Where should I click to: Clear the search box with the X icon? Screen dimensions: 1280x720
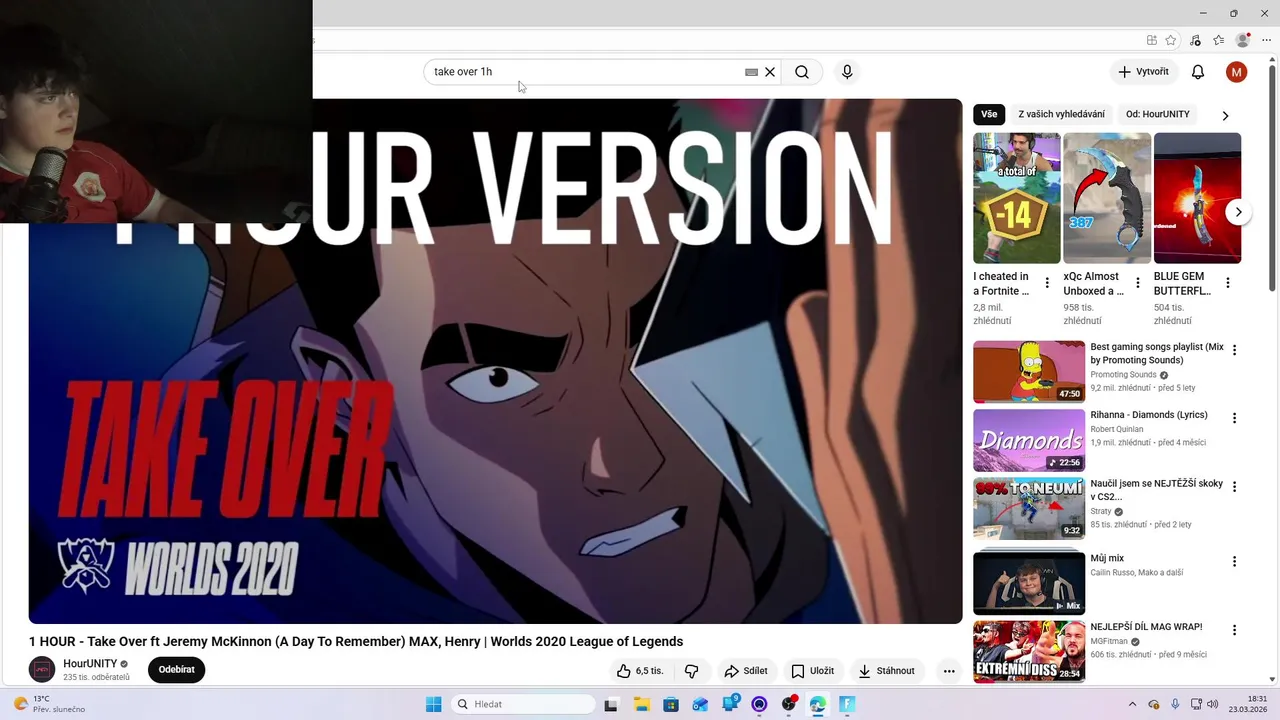click(x=770, y=72)
